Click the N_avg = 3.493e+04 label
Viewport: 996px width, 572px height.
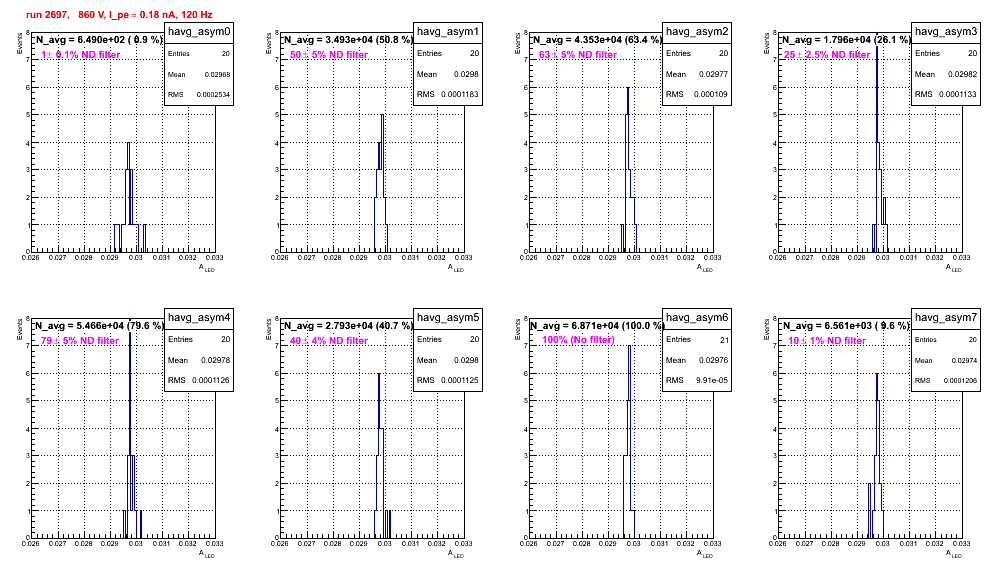point(348,40)
